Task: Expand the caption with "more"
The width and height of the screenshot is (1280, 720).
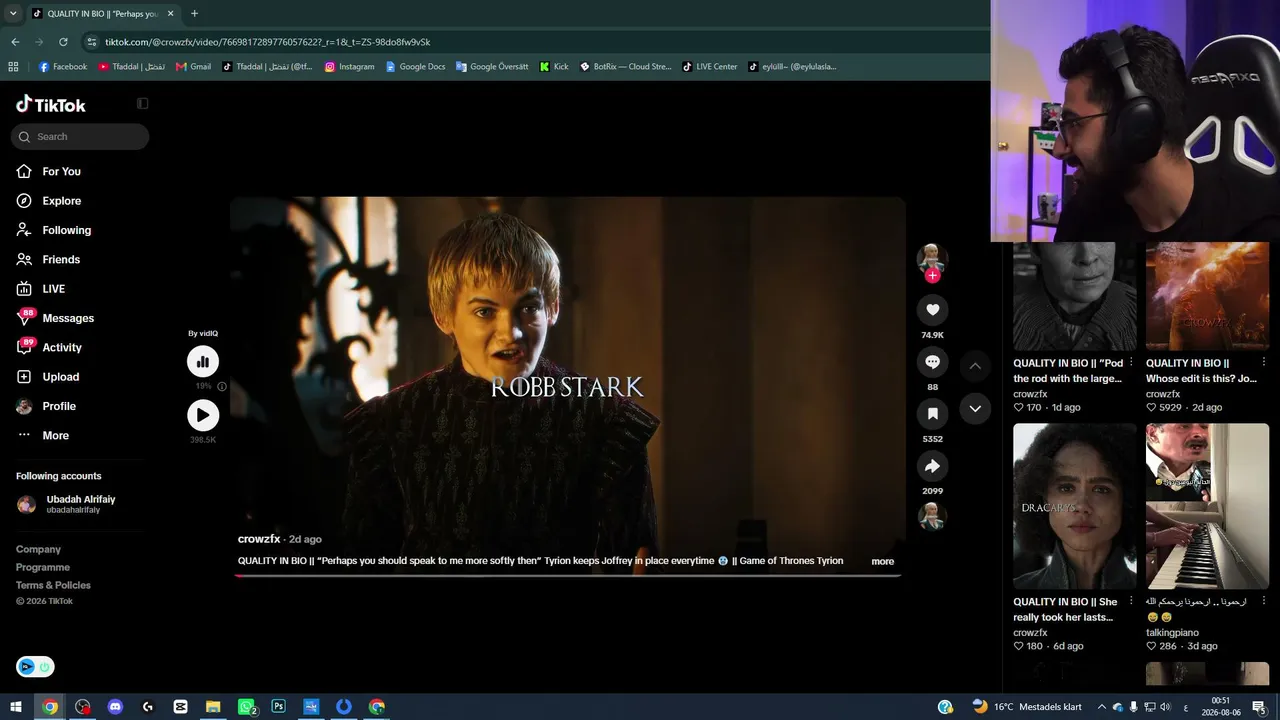Action: pyautogui.click(x=883, y=562)
